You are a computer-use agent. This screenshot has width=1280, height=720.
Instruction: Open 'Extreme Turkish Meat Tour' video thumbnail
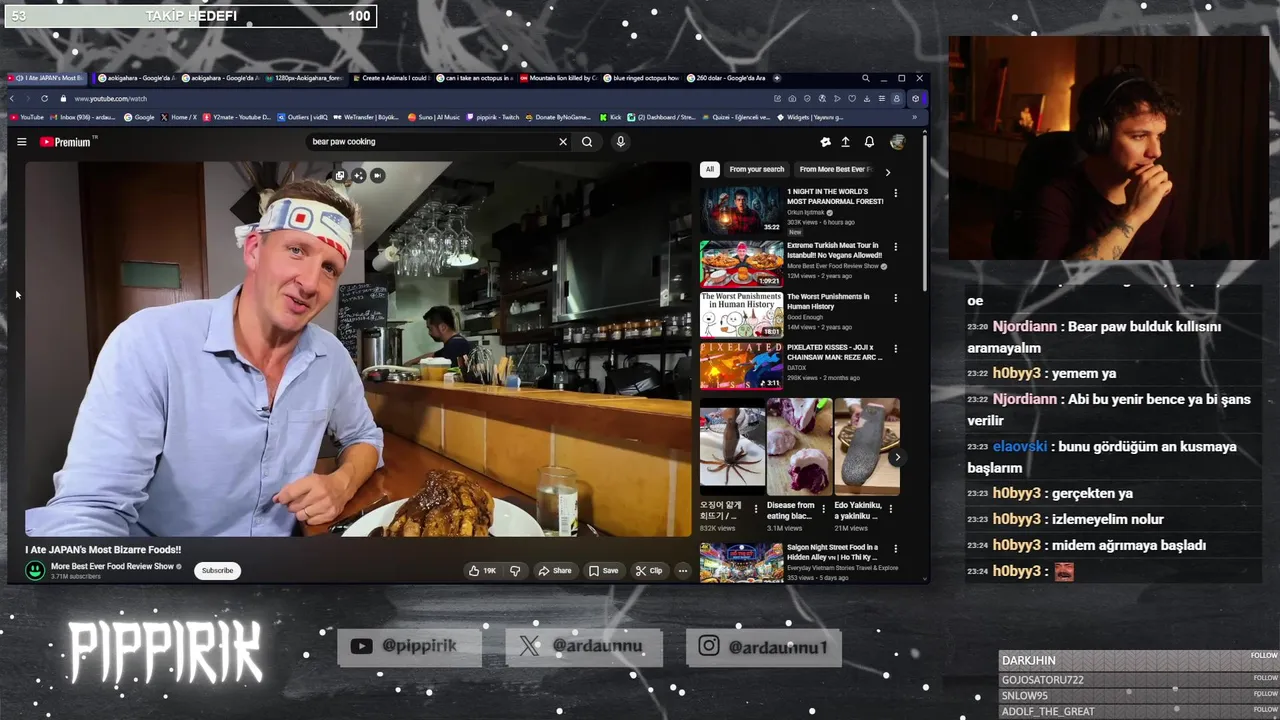[x=741, y=263]
